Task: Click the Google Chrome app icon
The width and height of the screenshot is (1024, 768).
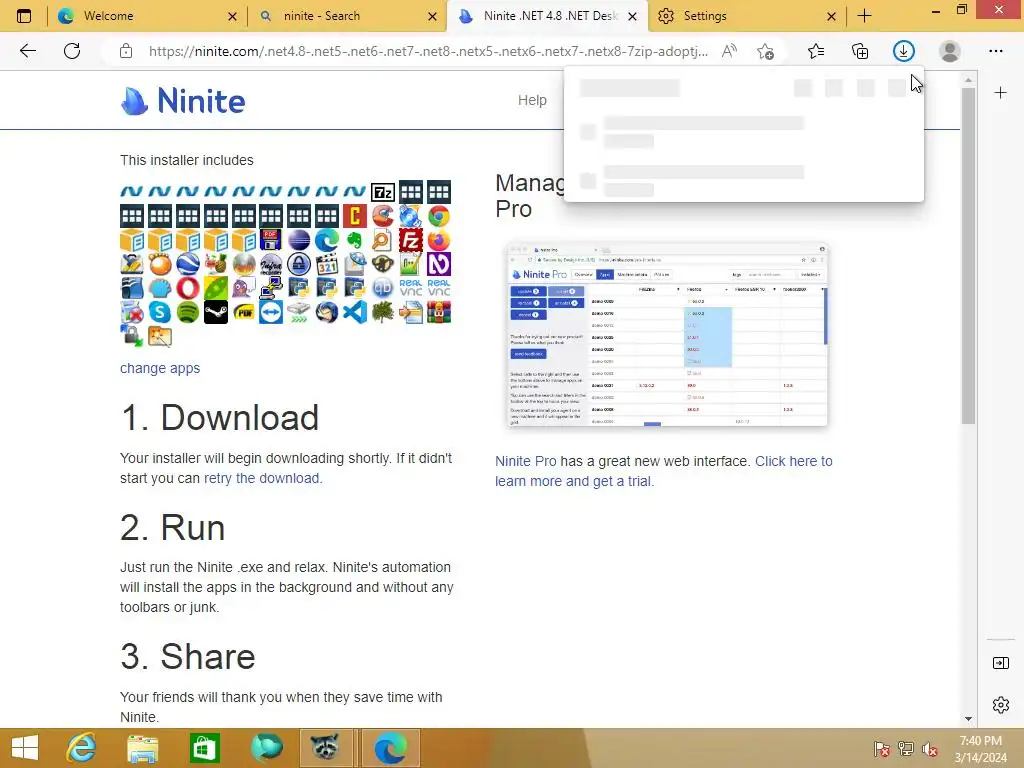Action: (439, 216)
